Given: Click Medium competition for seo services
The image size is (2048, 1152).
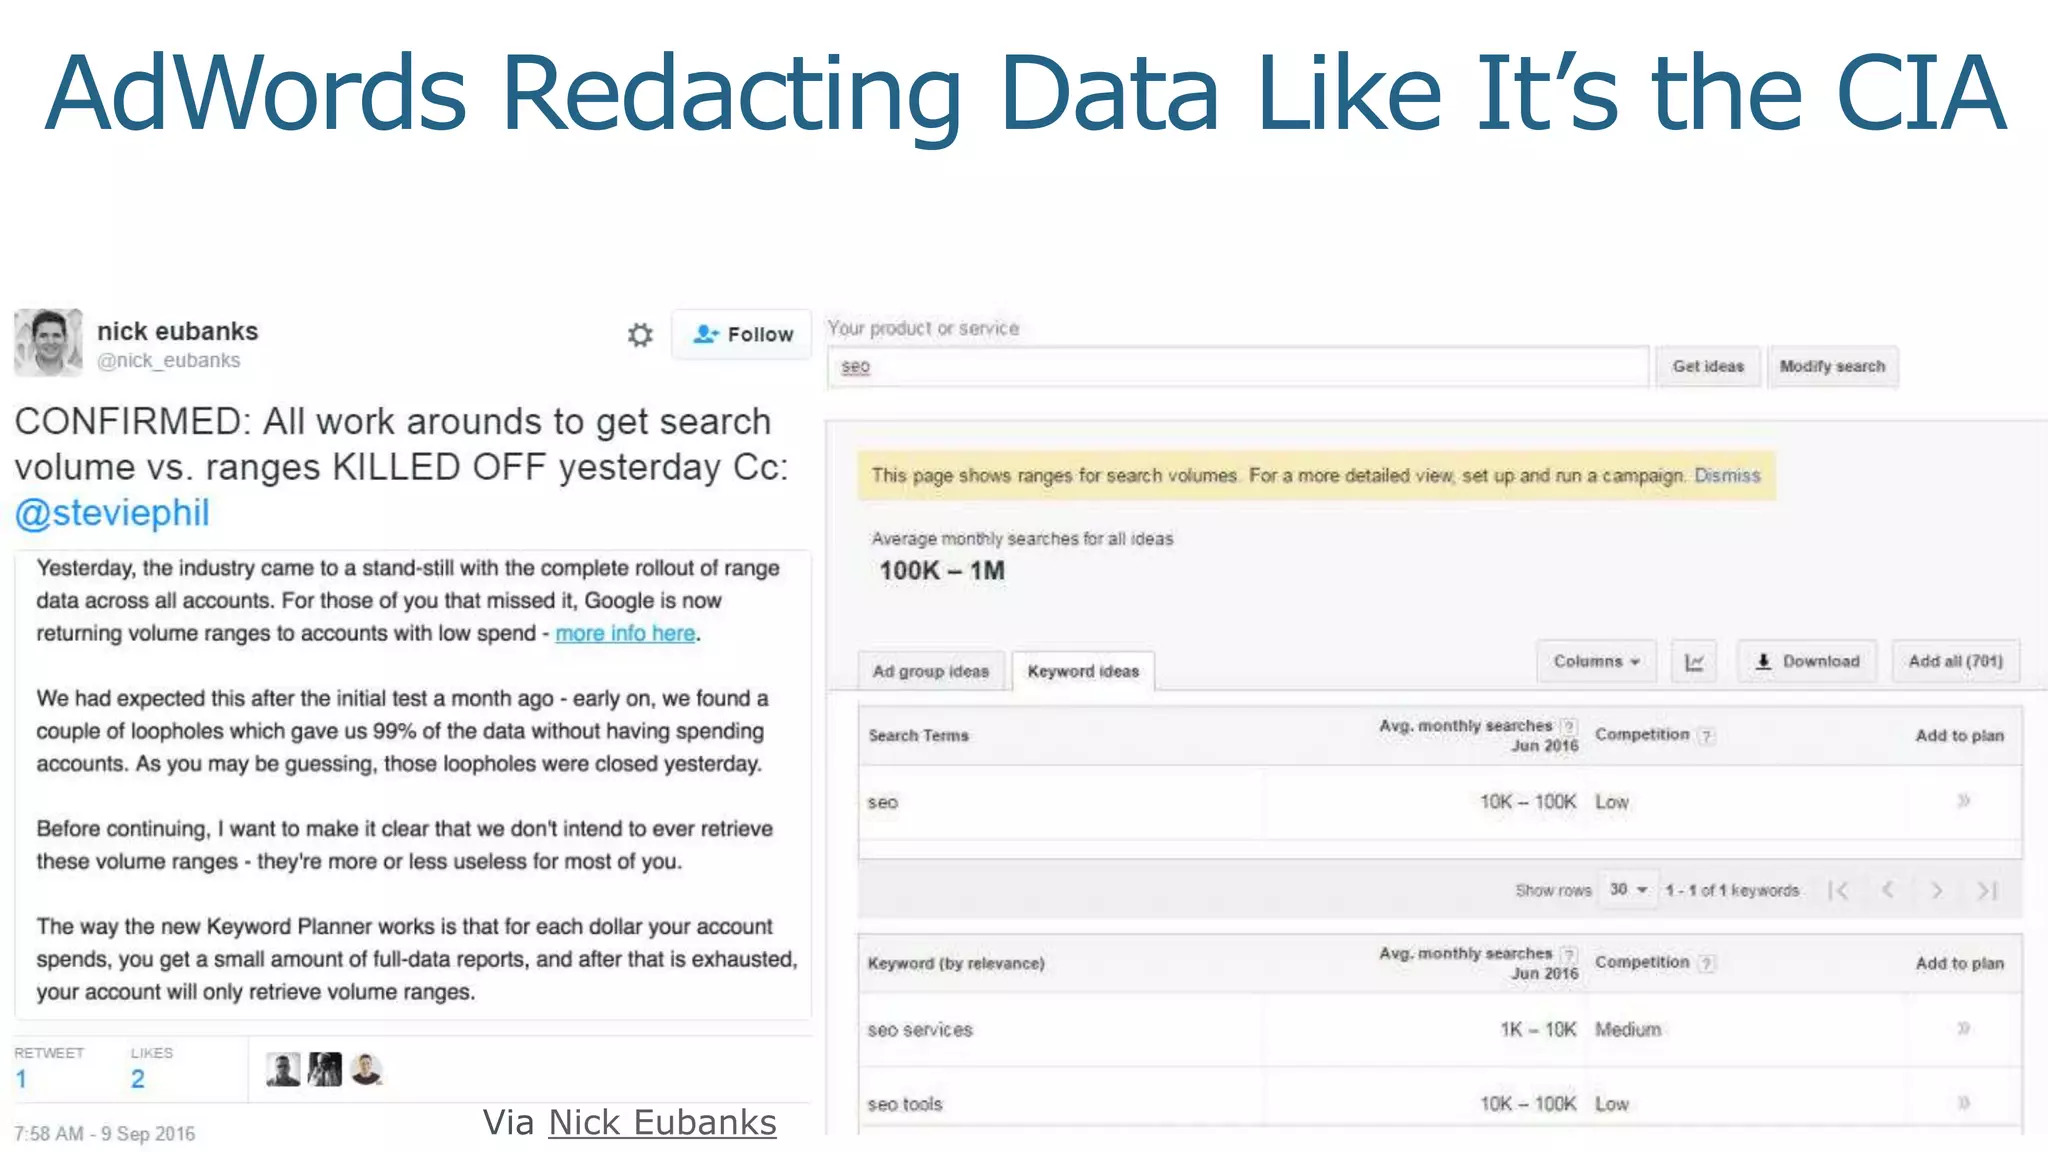Looking at the screenshot, I should (x=1628, y=1030).
